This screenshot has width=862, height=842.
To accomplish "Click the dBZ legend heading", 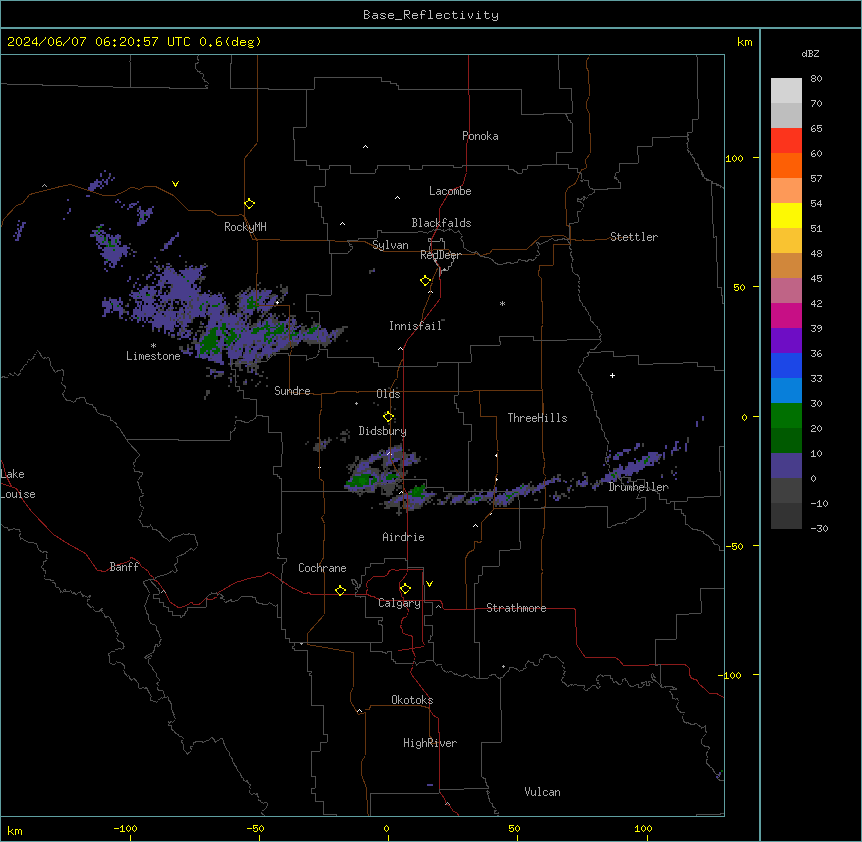I will 810,53.
